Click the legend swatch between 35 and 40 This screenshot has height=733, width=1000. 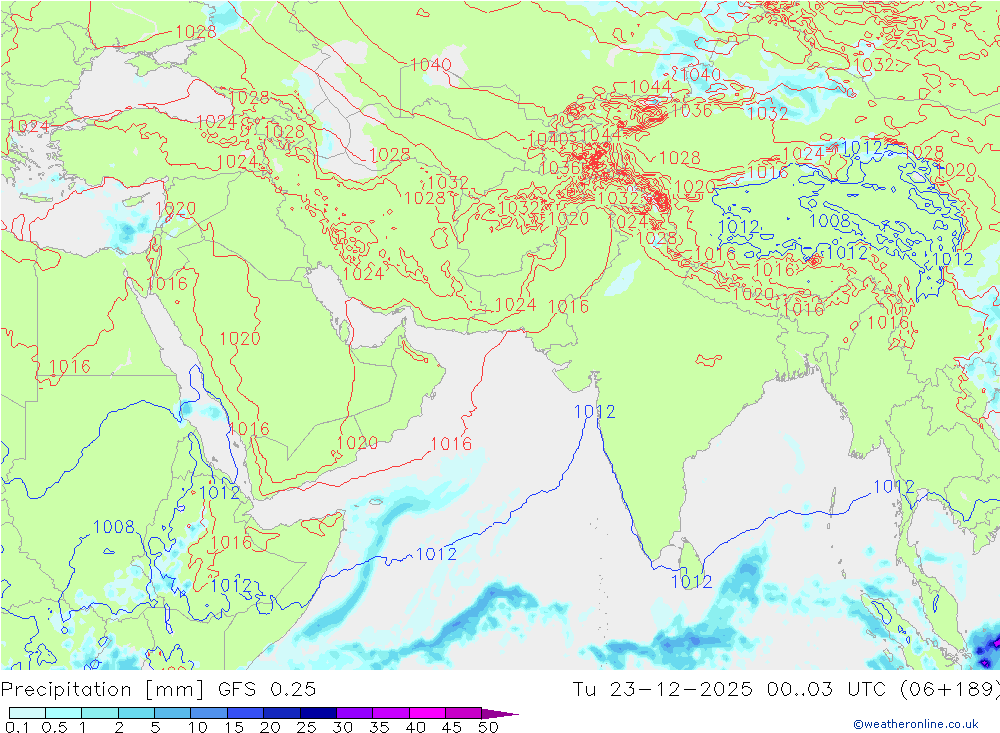click(390, 713)
